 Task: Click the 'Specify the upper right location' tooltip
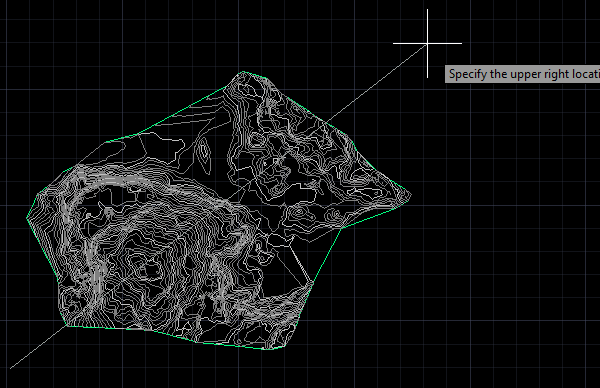click(x=523, y=74)
